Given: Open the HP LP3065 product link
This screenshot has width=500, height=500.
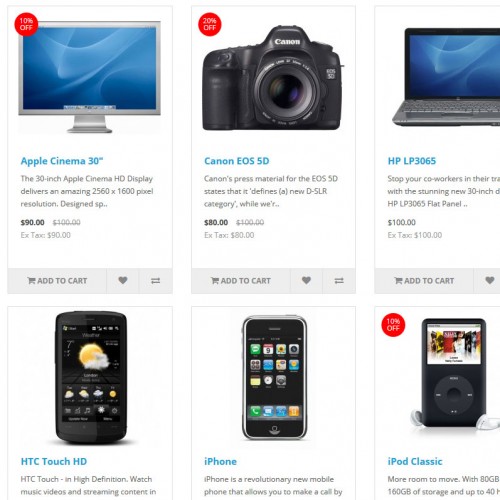Looking at the screenshot, I should coord(412,161).
